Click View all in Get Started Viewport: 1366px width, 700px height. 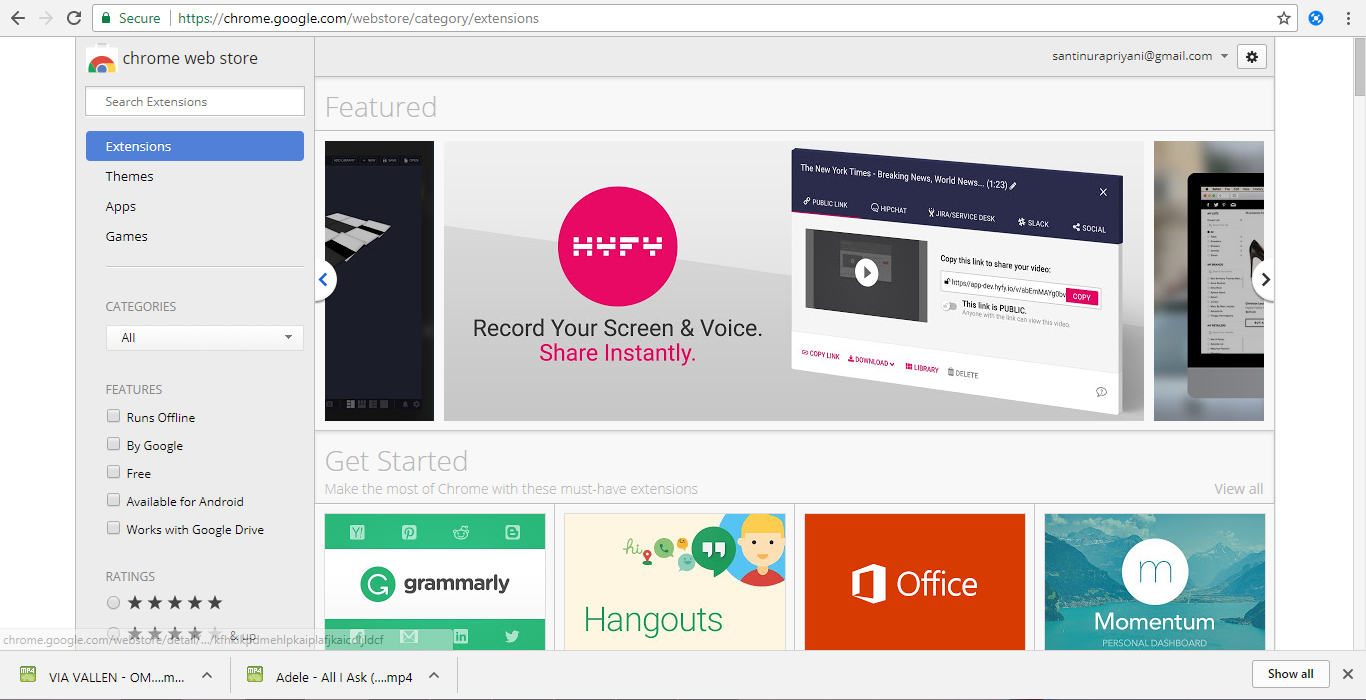pyautogui.click(x=1239, y=489)
